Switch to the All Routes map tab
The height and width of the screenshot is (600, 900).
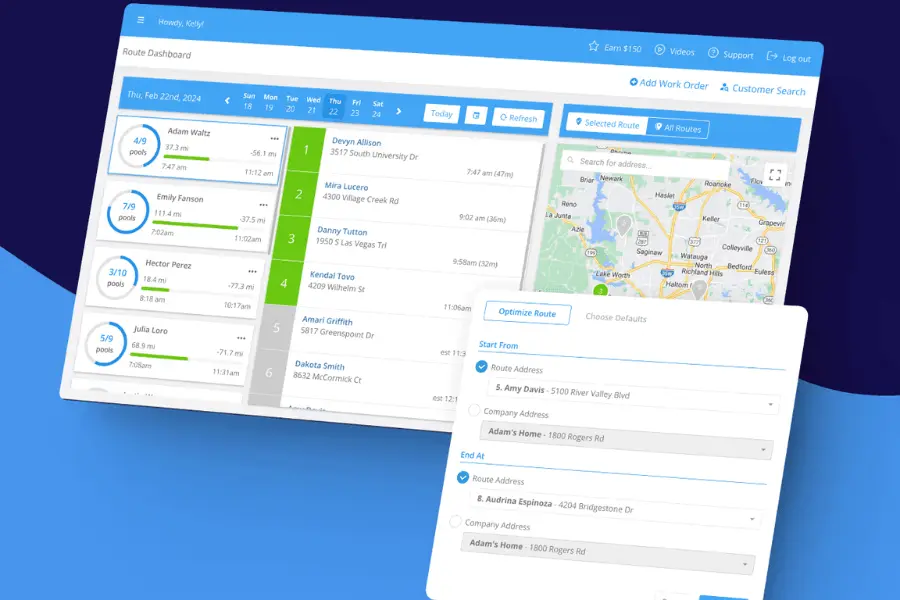pyautogui.click(x=678, y=128)
